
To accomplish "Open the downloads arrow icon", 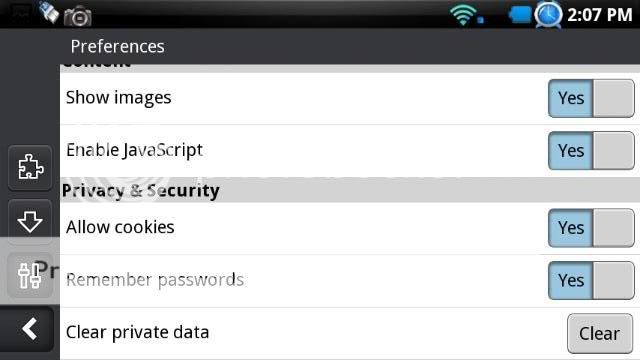I will coord(30,221).
